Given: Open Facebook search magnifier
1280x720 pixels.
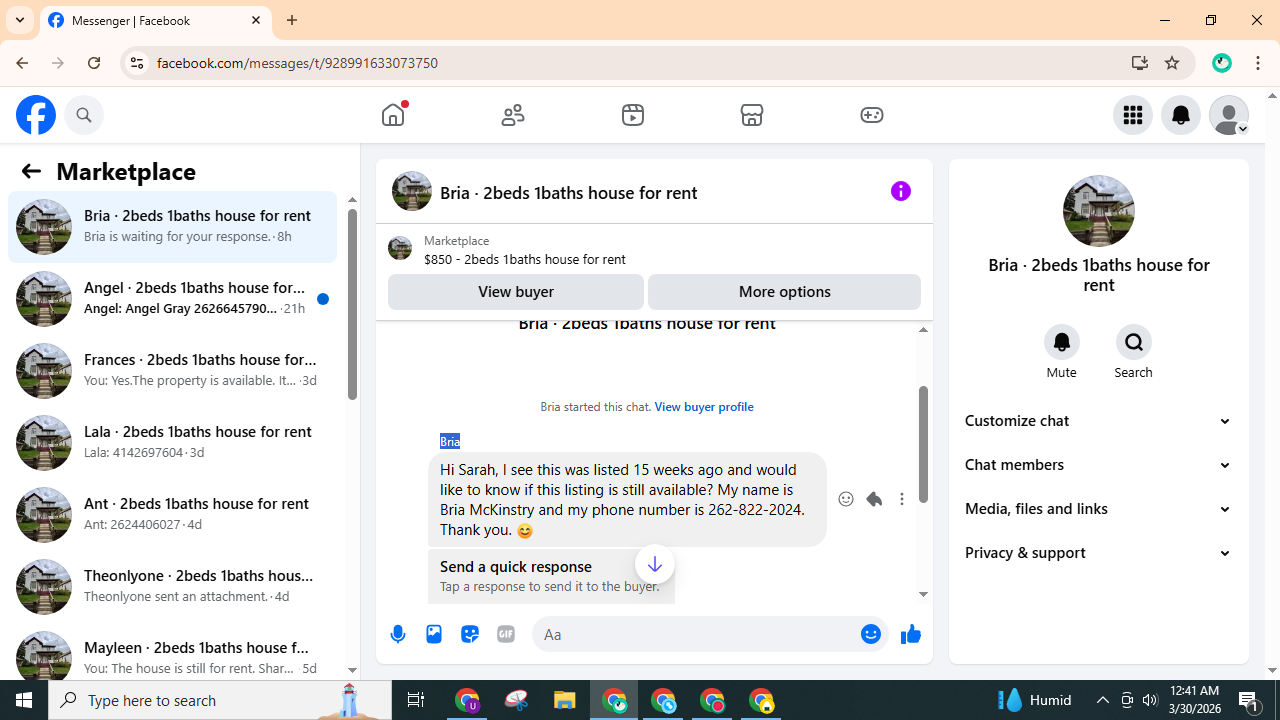Looking at the screenshot, I should [x=84, y=115].
